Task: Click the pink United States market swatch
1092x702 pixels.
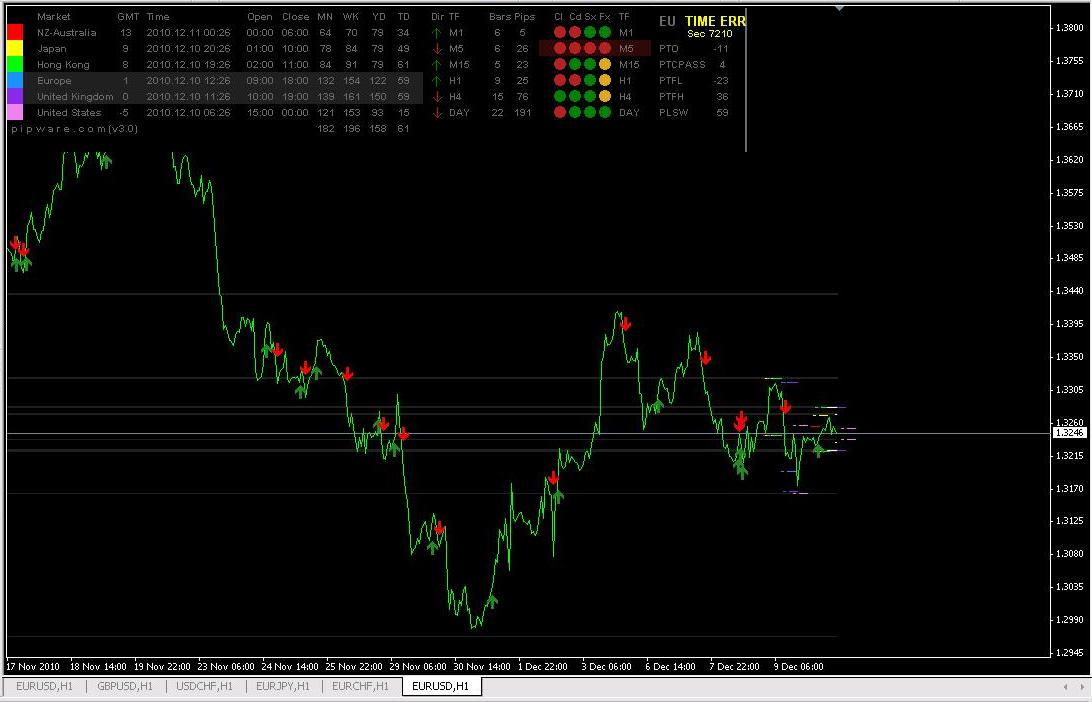Action: [x=15, y=112]
